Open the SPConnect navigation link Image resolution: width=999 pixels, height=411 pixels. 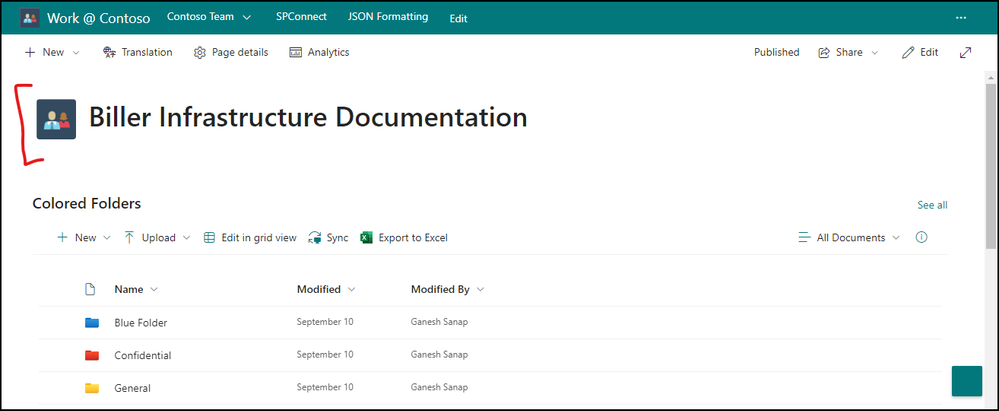pos(301,17)
